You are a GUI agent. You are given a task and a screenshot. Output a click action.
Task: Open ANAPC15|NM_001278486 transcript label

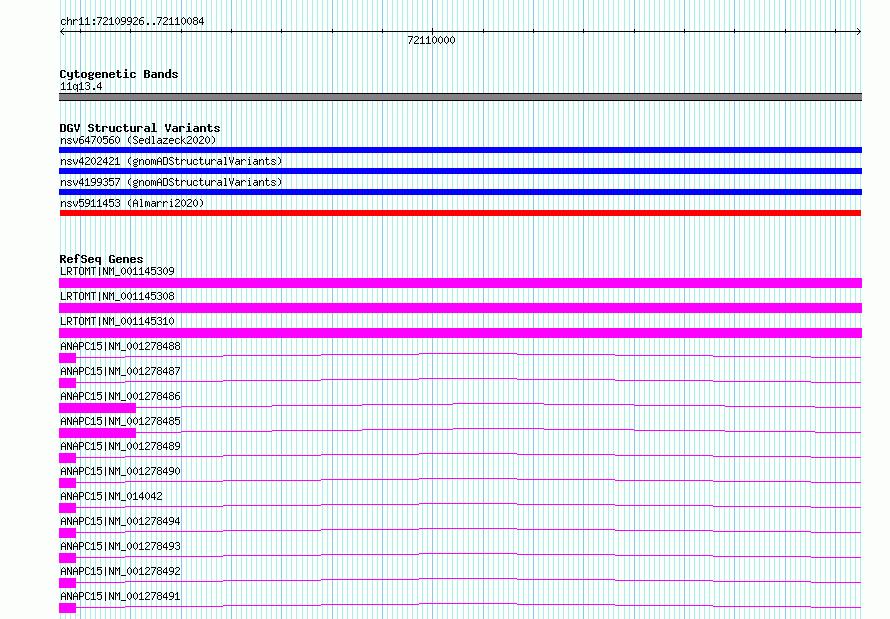coord(120,396)
